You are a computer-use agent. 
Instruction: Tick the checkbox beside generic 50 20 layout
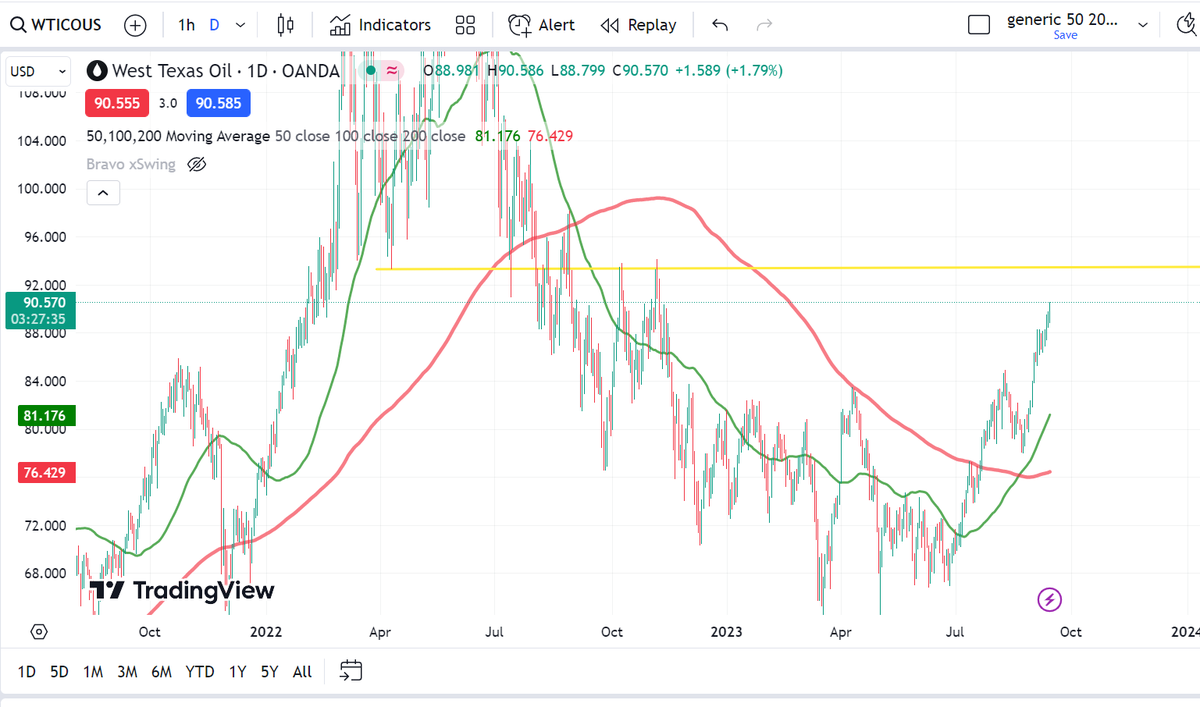point(979,24)
